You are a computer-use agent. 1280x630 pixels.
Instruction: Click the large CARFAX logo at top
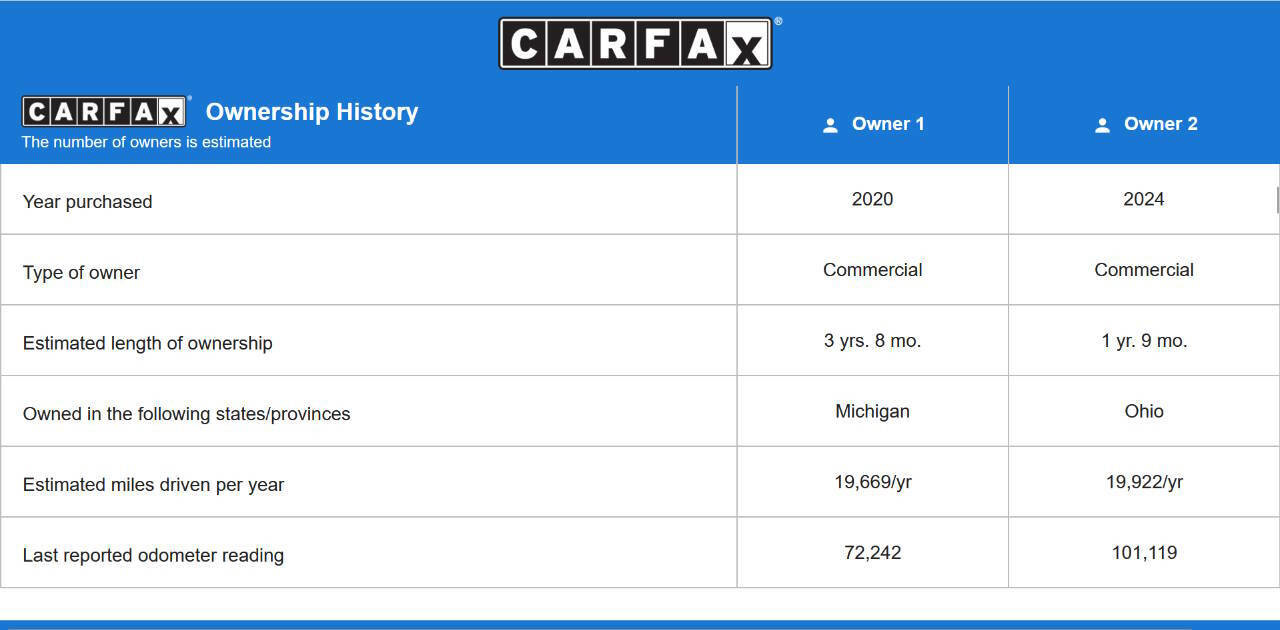tap(636, 44)
